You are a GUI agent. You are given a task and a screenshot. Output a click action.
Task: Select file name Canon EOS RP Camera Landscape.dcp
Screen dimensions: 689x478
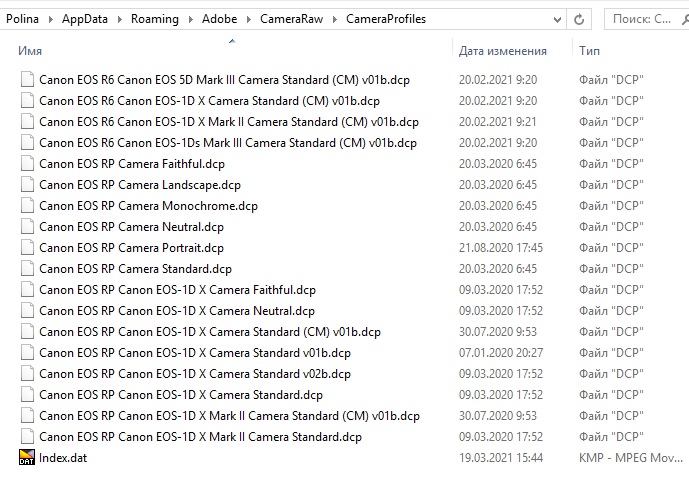[140, 185]
